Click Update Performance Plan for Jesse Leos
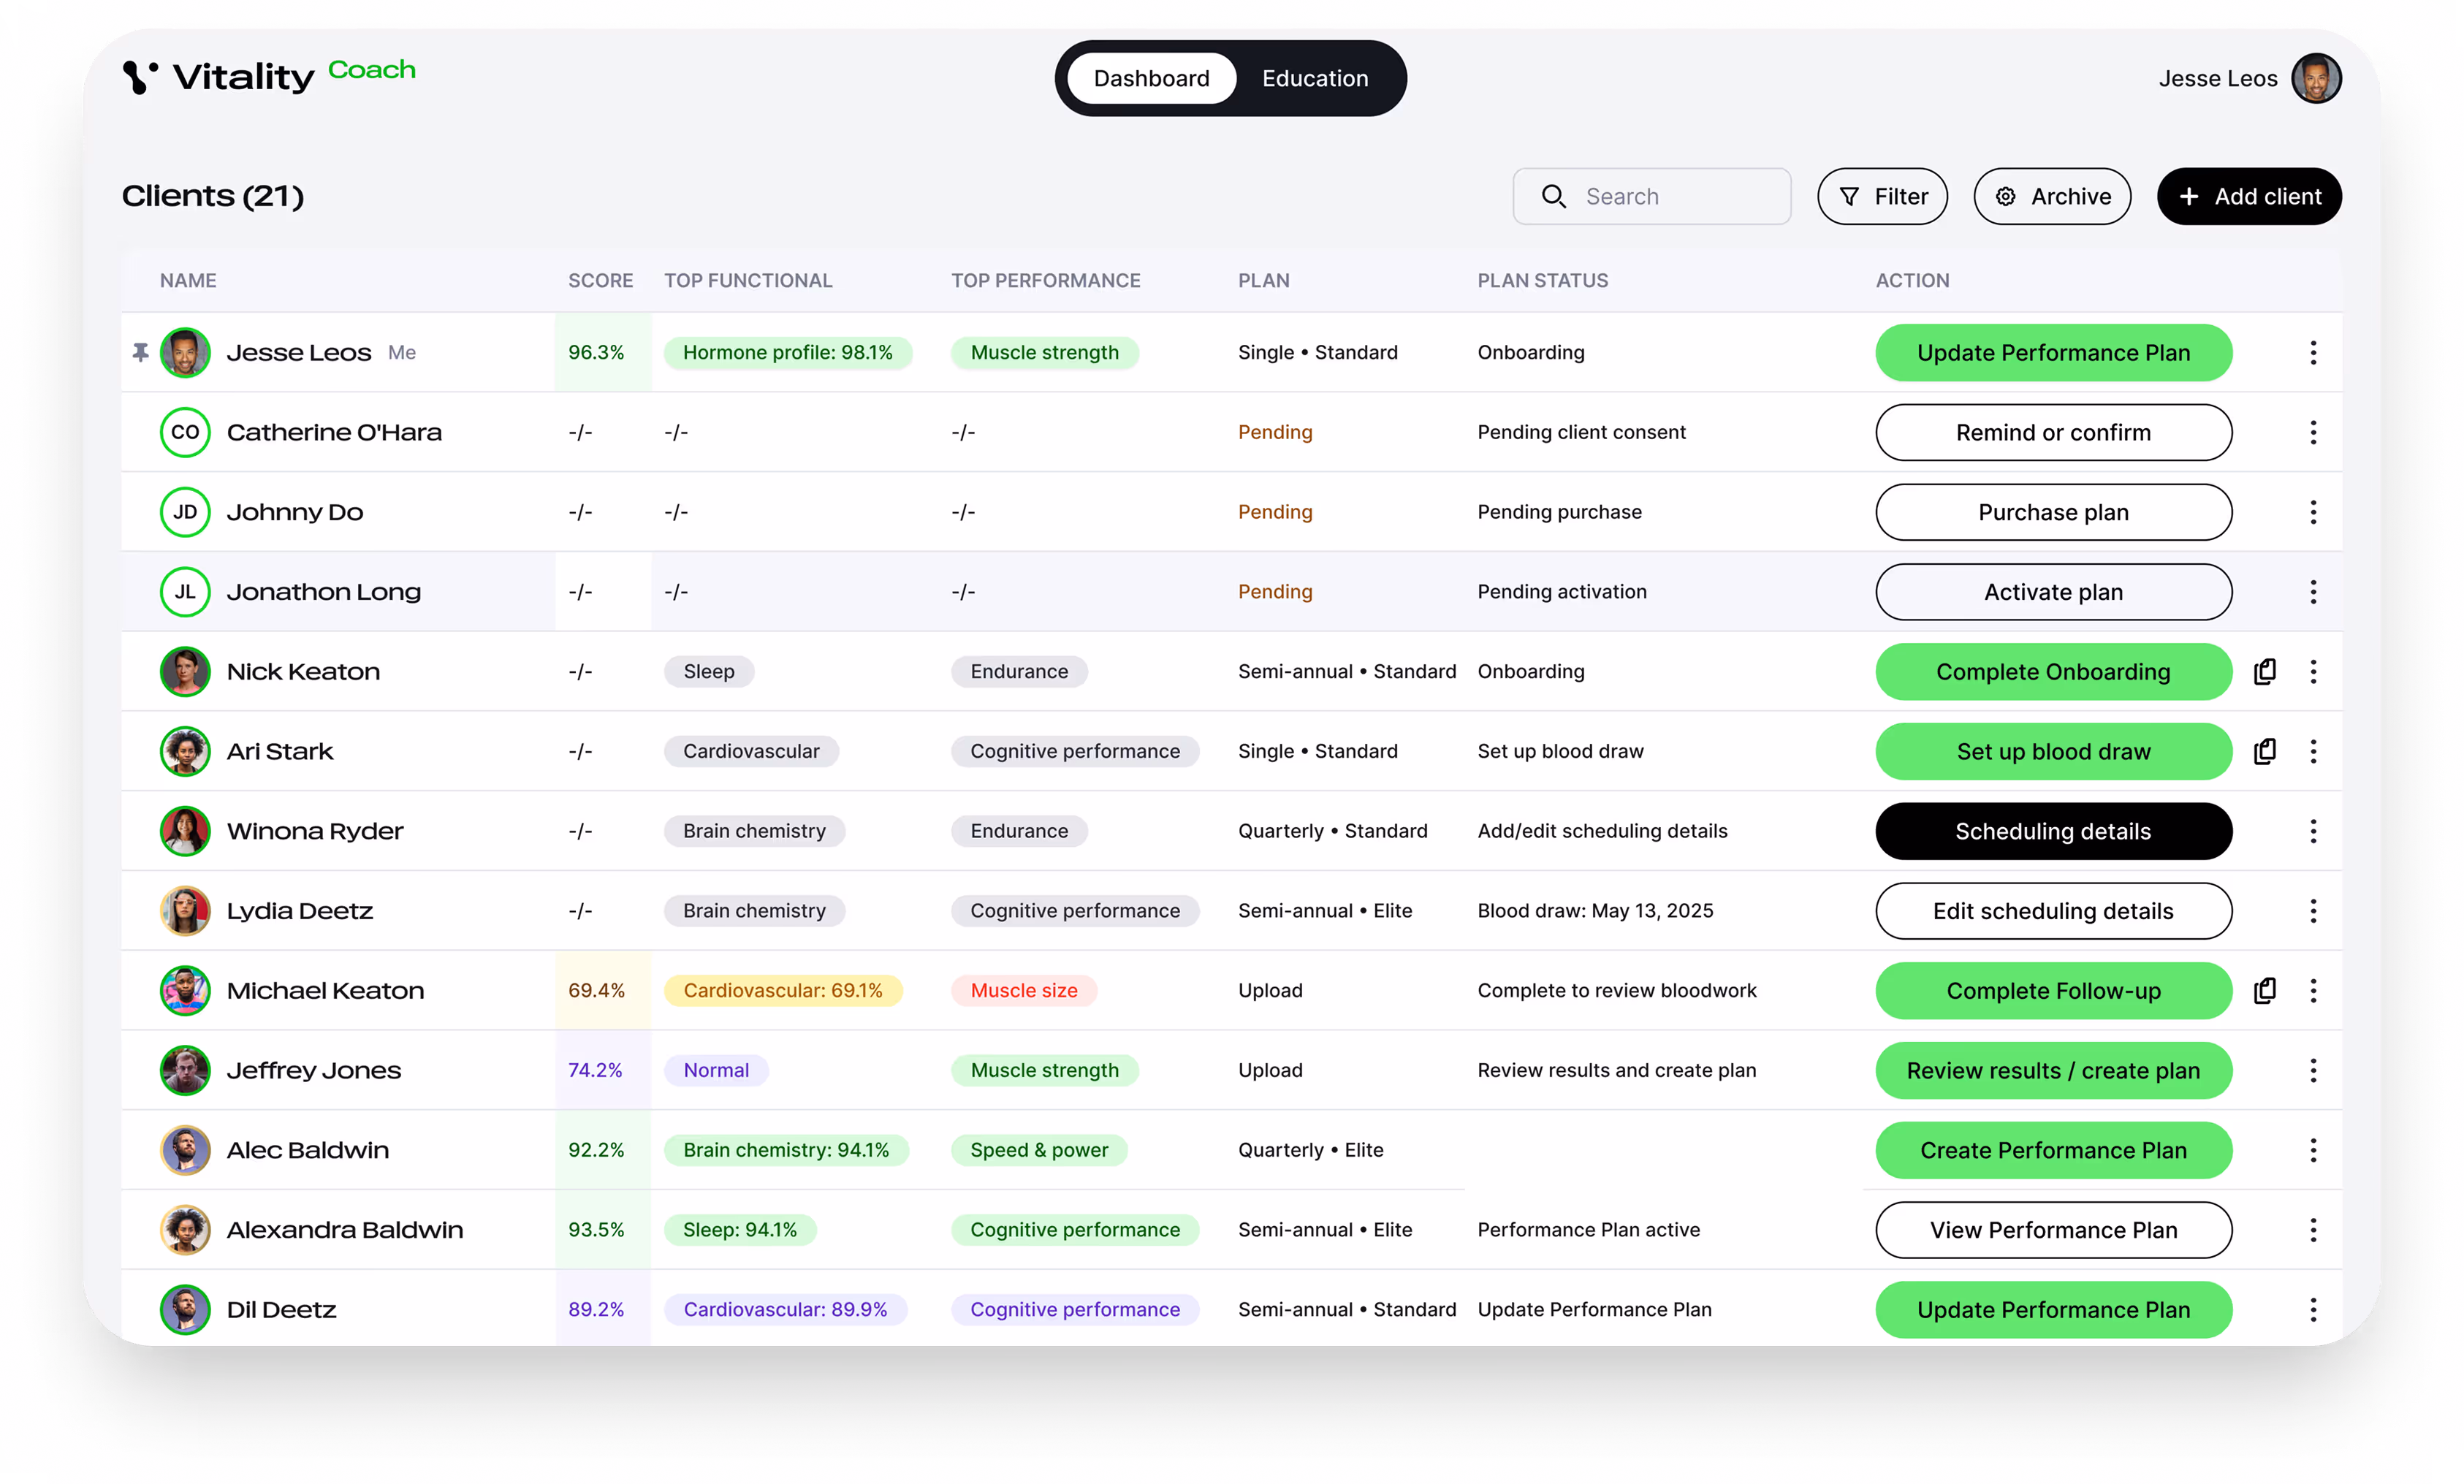Viewport: 2464px width, 1484px height. tap(2053, 352)
